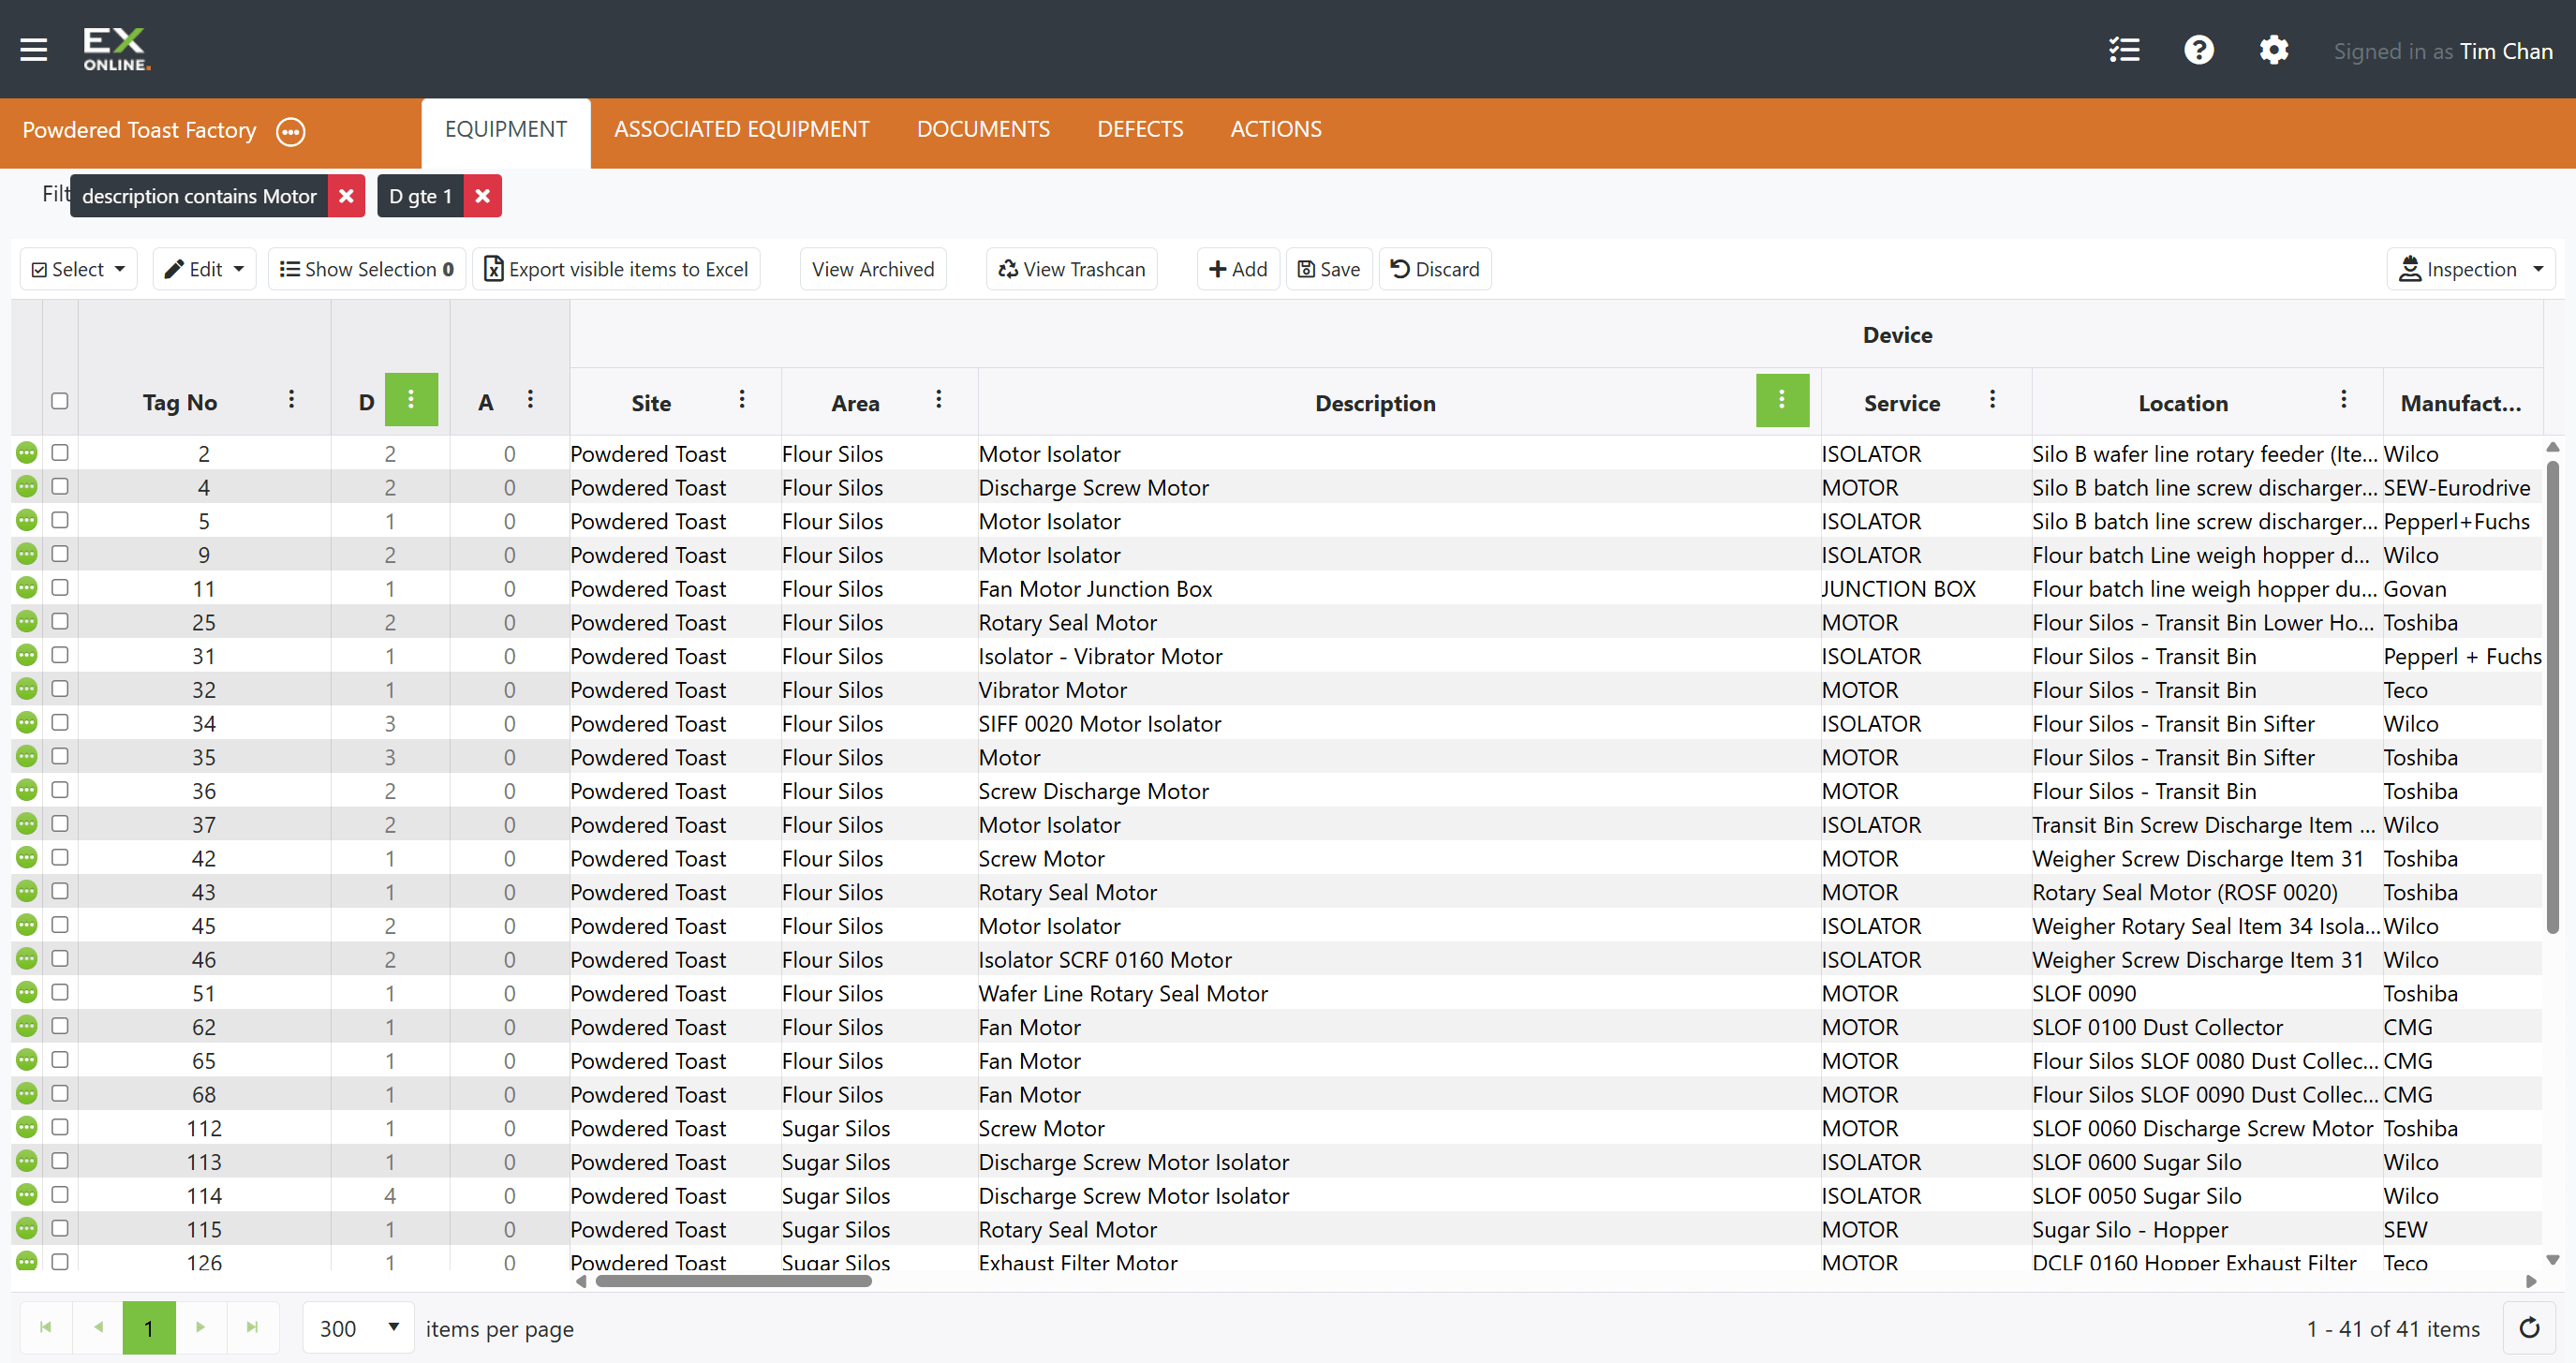Open the checklist tasks icon in header

(x=2124, y=50)
